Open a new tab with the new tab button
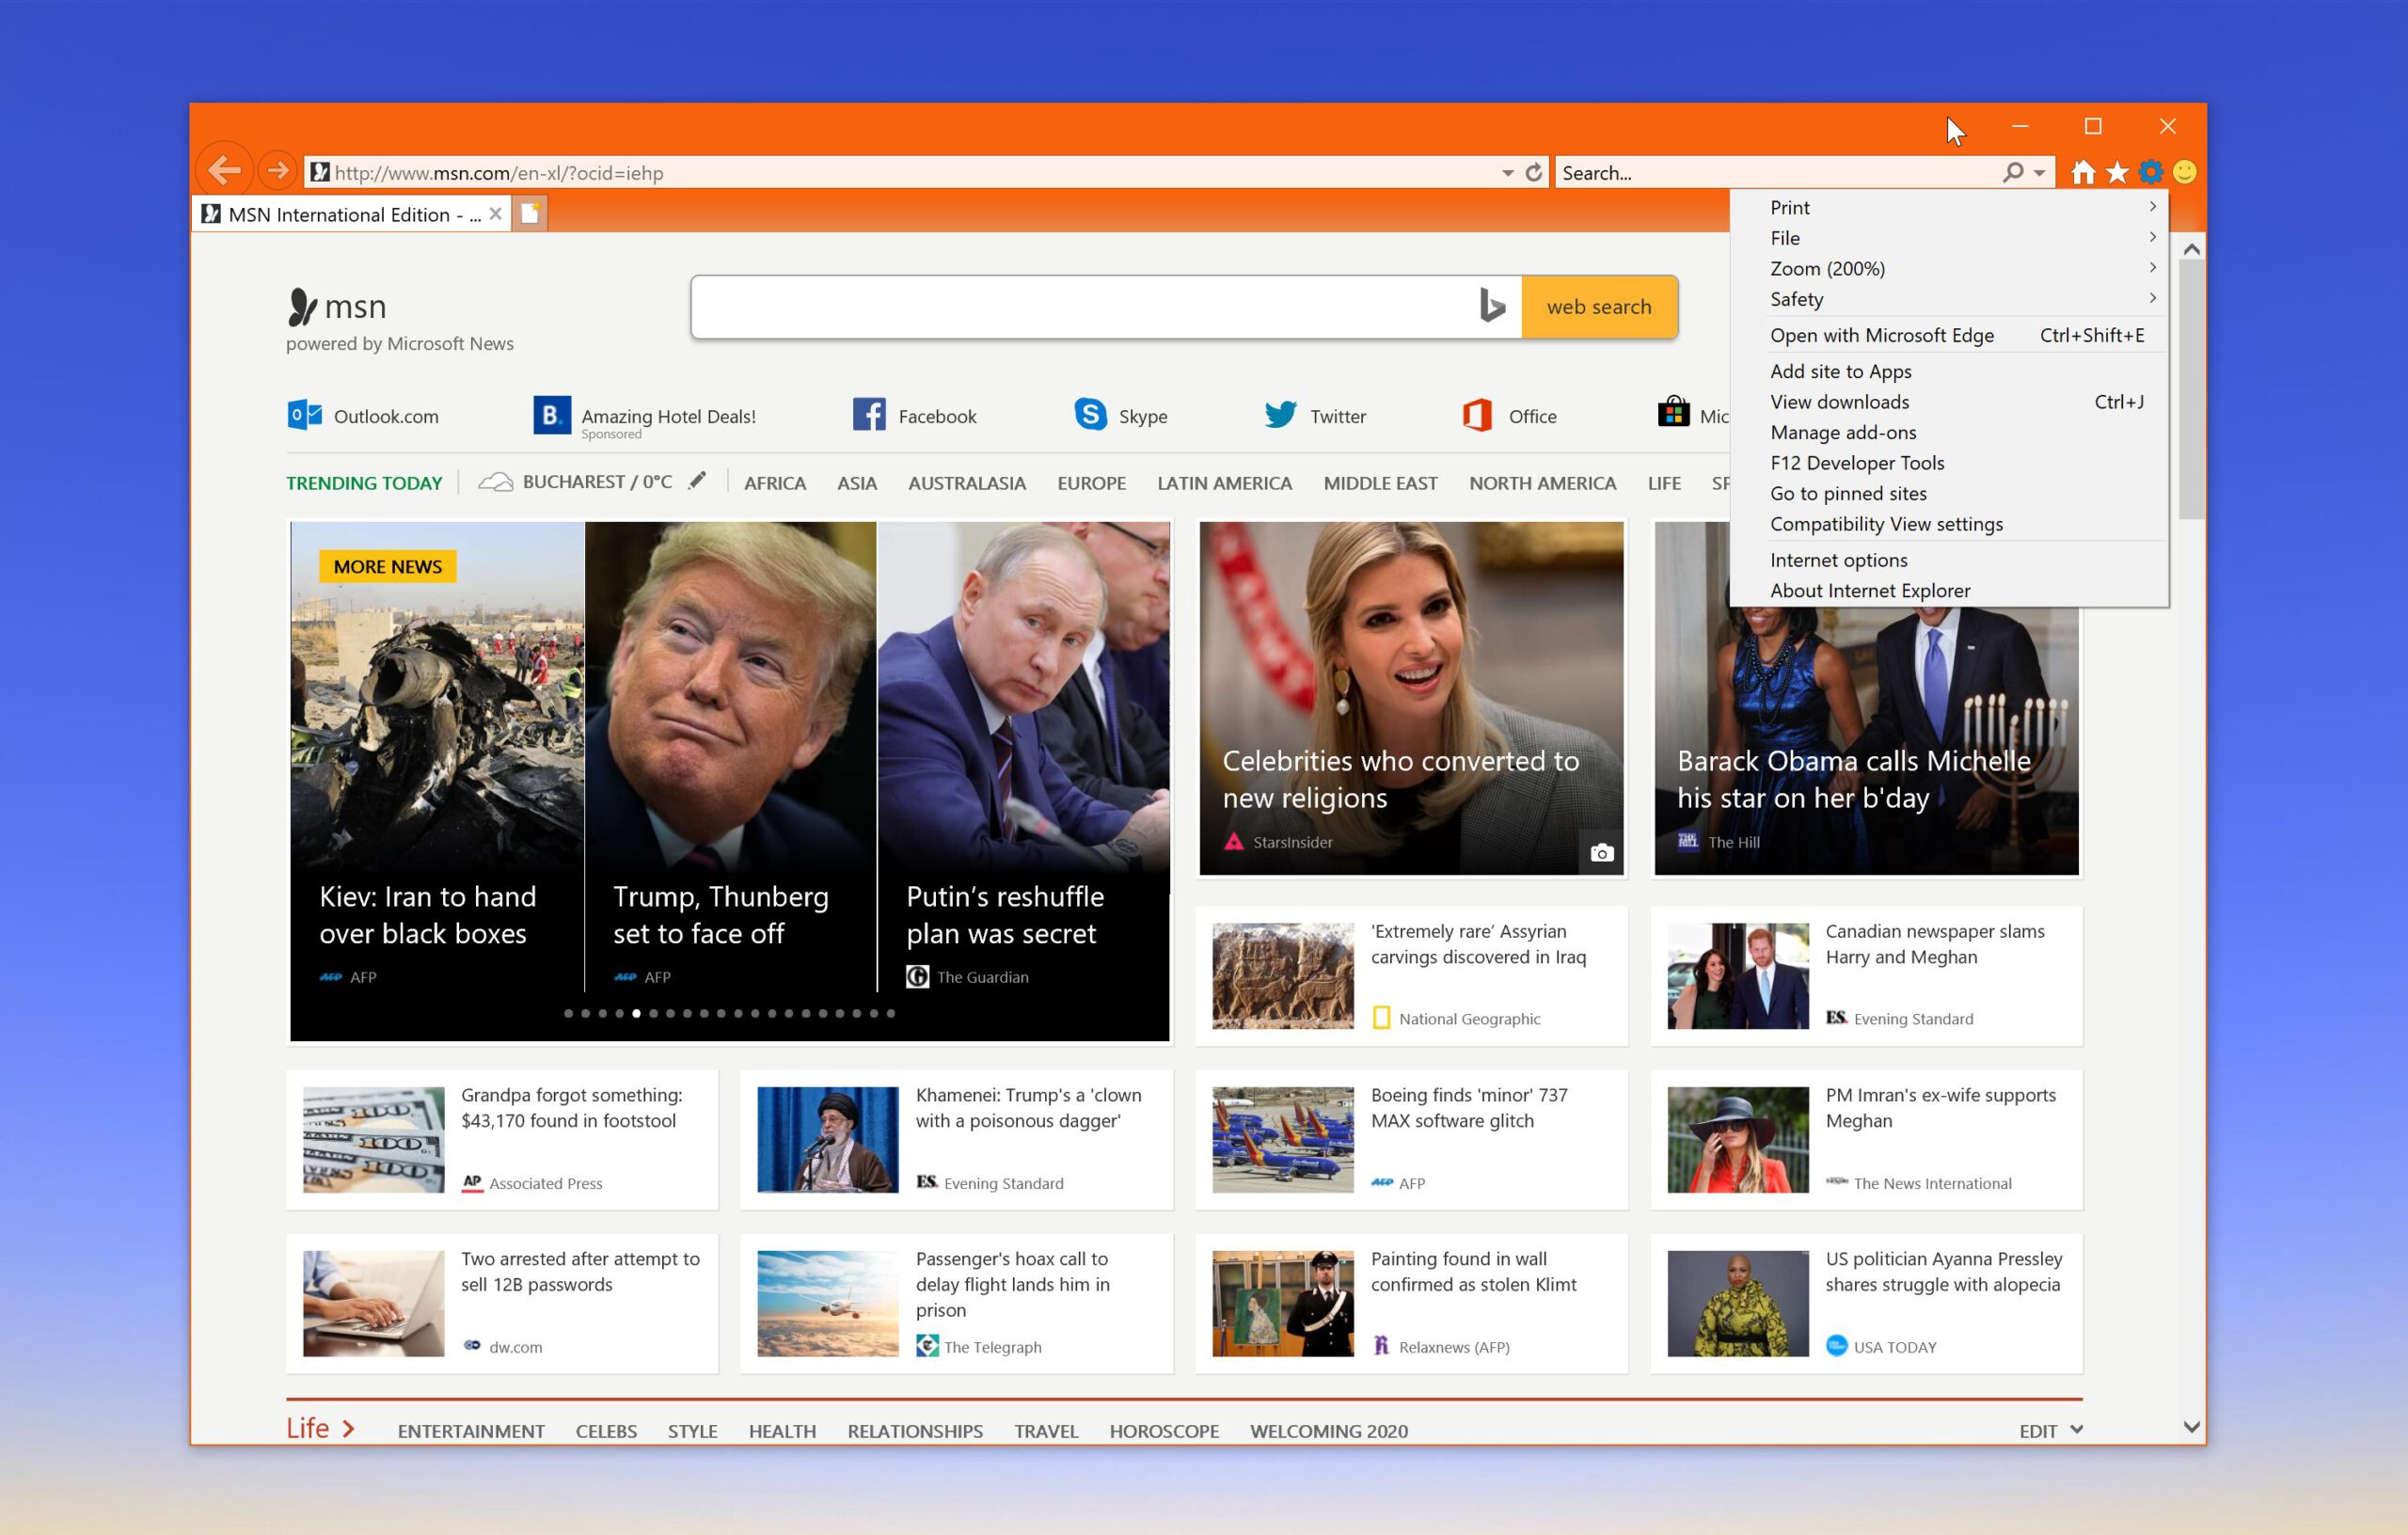2408x1535 pixels. (x=530, y=214)
